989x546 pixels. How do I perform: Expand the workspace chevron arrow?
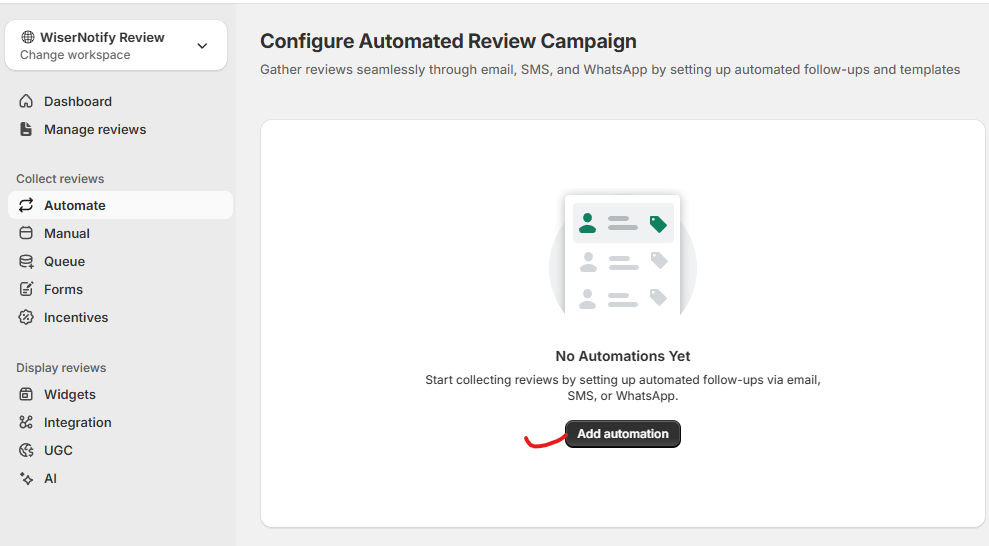point(202,46)
